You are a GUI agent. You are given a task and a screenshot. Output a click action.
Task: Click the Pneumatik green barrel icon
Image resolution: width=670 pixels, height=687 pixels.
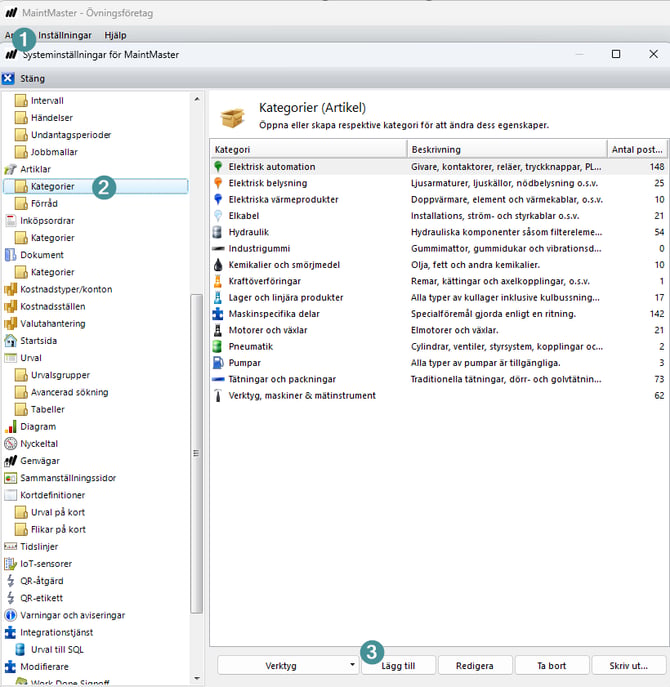point(218,347)
